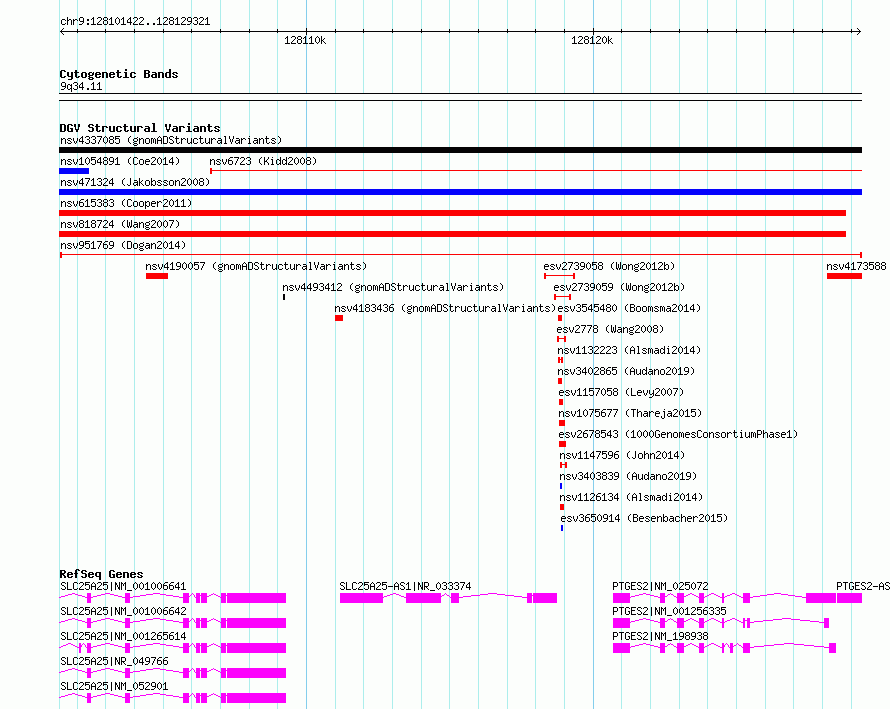This screenshot has height=709, width=890.
Task: Select the esv2739058 (Wong2012b) label
Action: tap(609, 266)
